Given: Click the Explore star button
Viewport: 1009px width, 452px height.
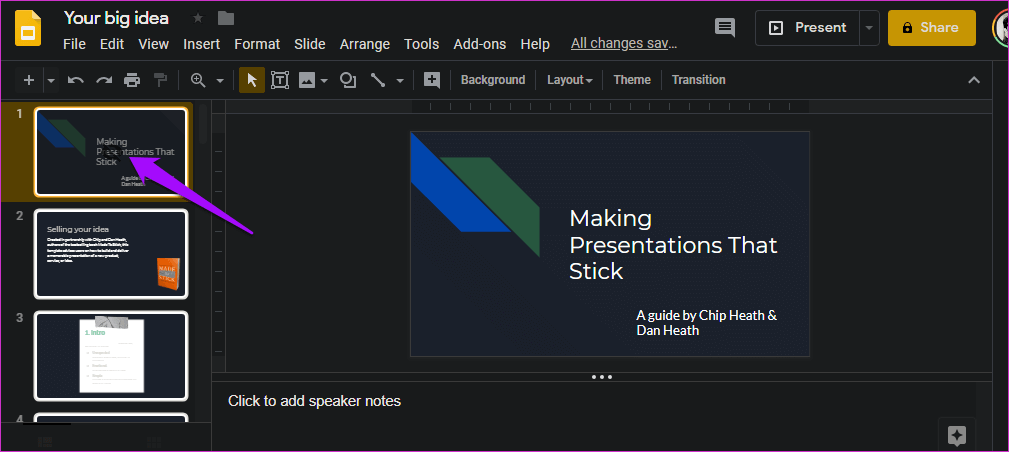Looking at the screenshot, I should [x=956, y=434].
